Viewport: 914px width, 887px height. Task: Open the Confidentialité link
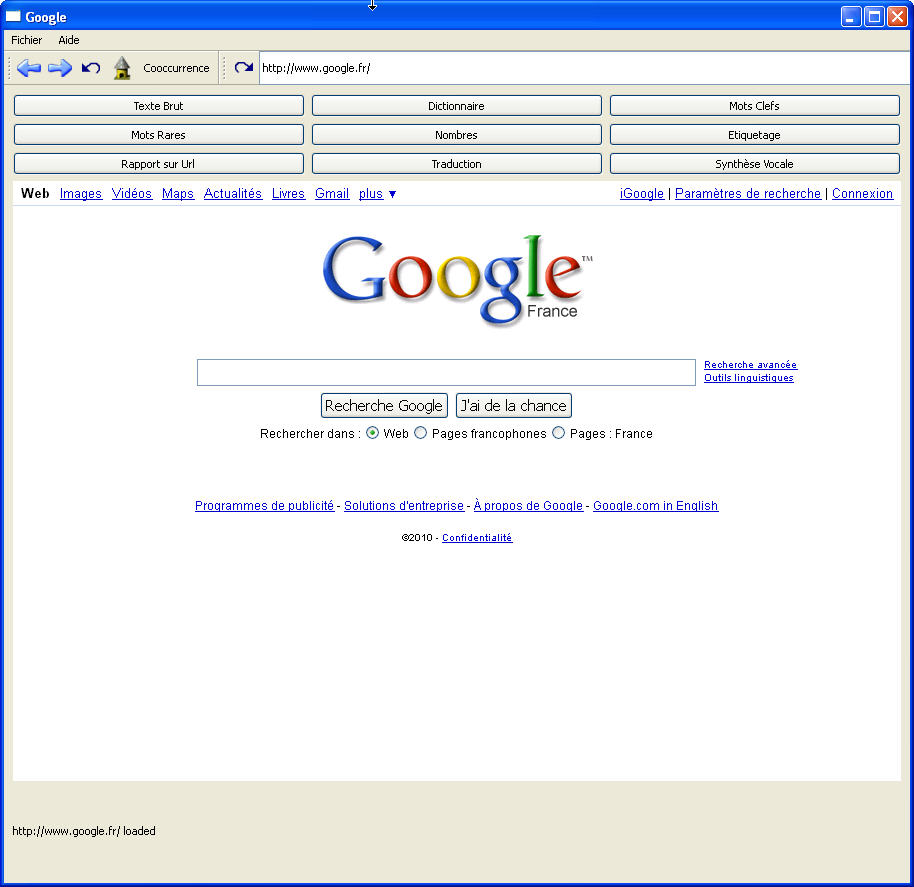coord(477,537)
